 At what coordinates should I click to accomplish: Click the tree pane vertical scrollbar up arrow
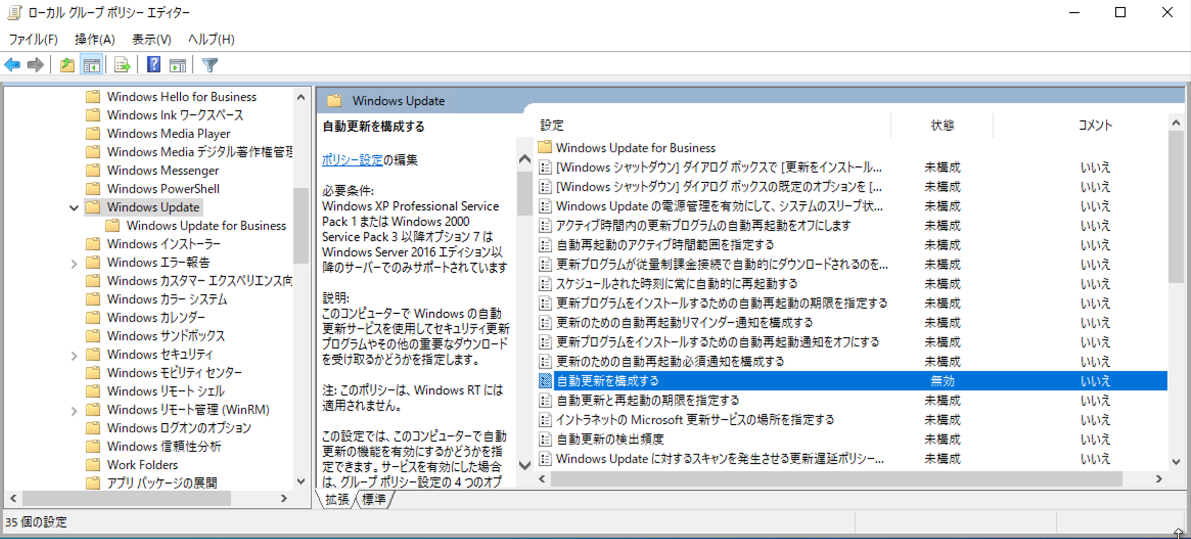[x=301, y=98]
